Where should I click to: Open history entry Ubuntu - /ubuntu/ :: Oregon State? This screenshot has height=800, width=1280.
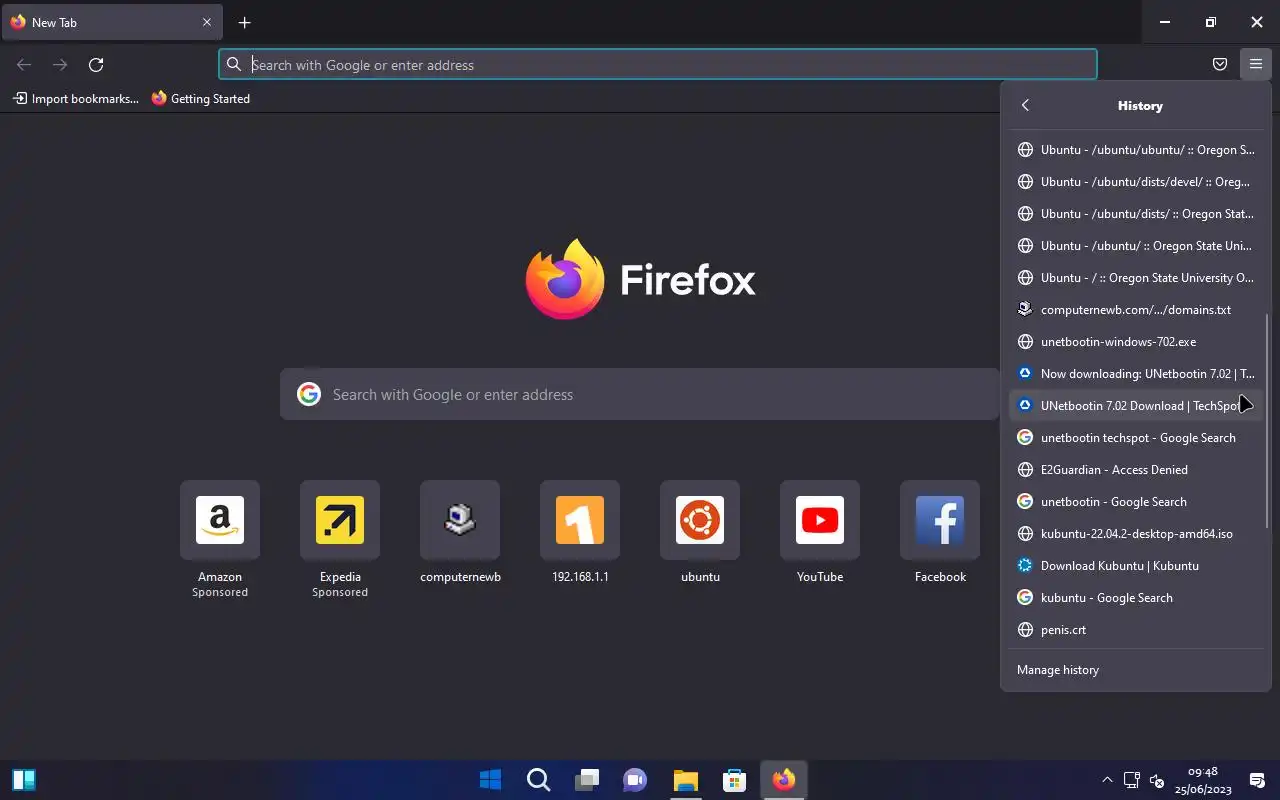click(x=1136, y=246)
